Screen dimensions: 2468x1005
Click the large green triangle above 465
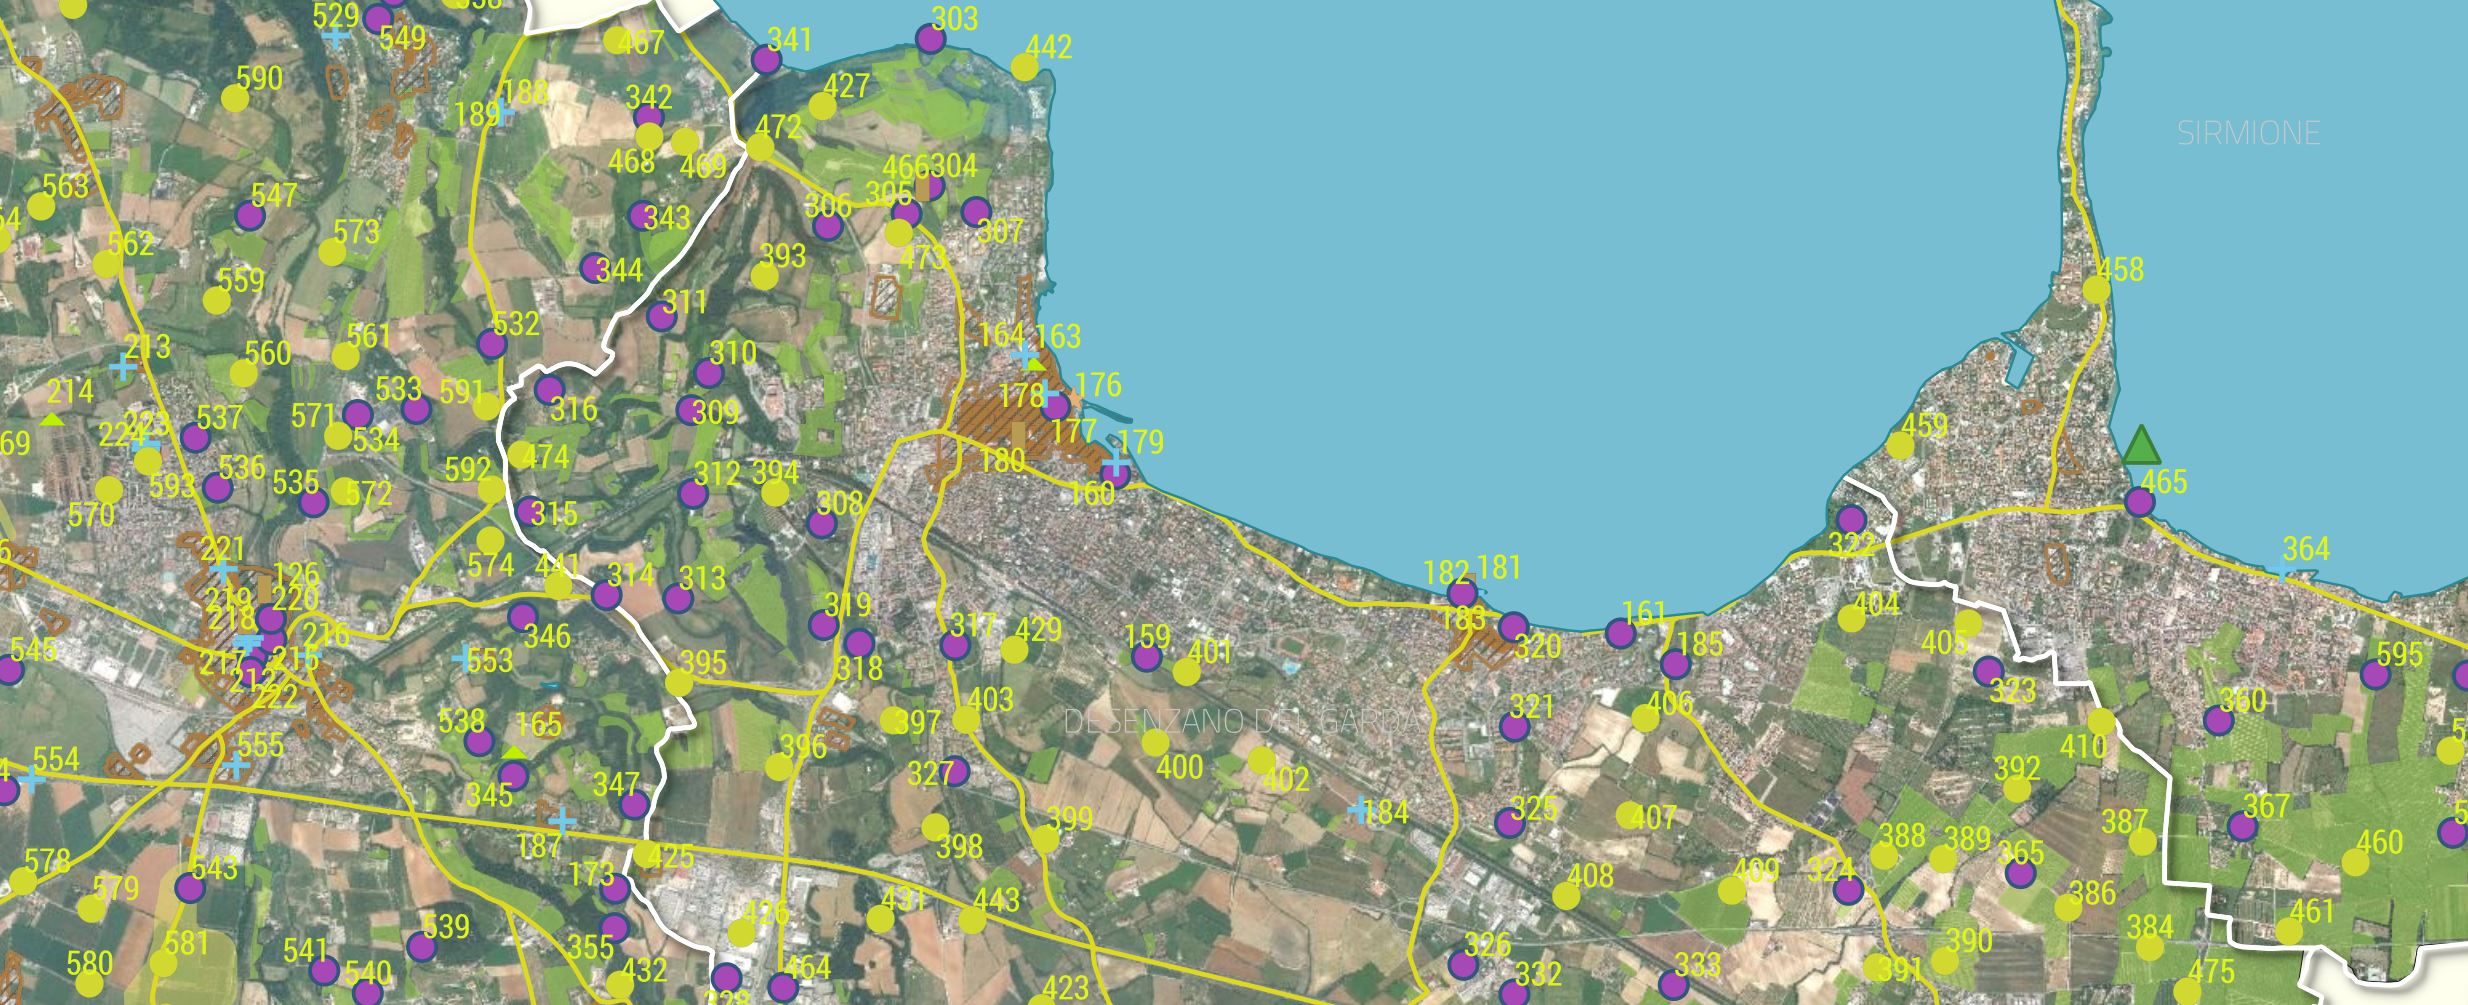[2140, 445]
